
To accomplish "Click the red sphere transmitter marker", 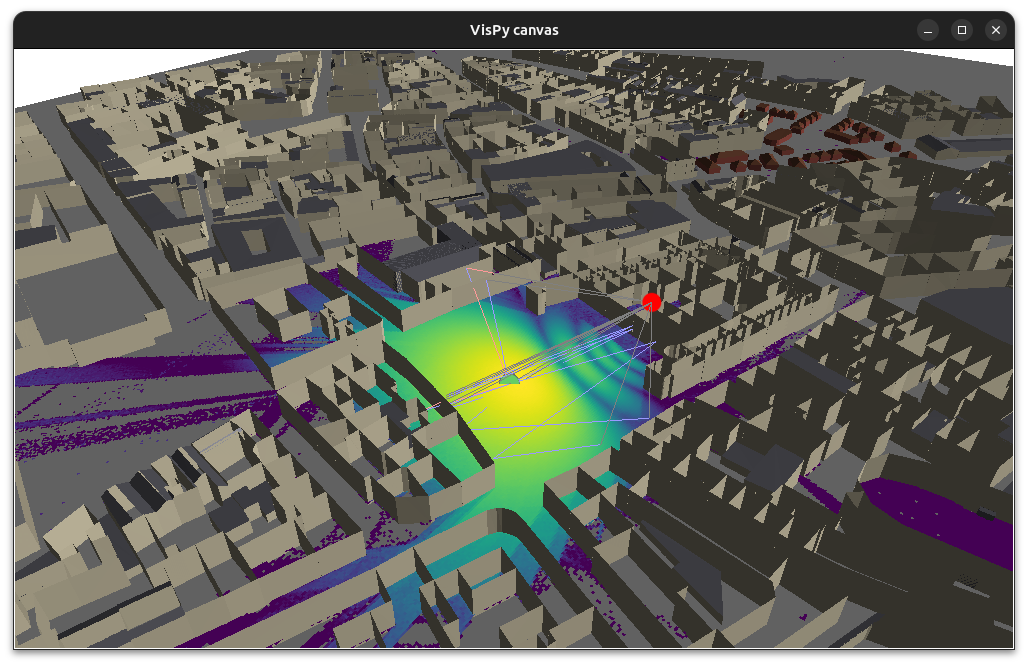I will point(652,302).
